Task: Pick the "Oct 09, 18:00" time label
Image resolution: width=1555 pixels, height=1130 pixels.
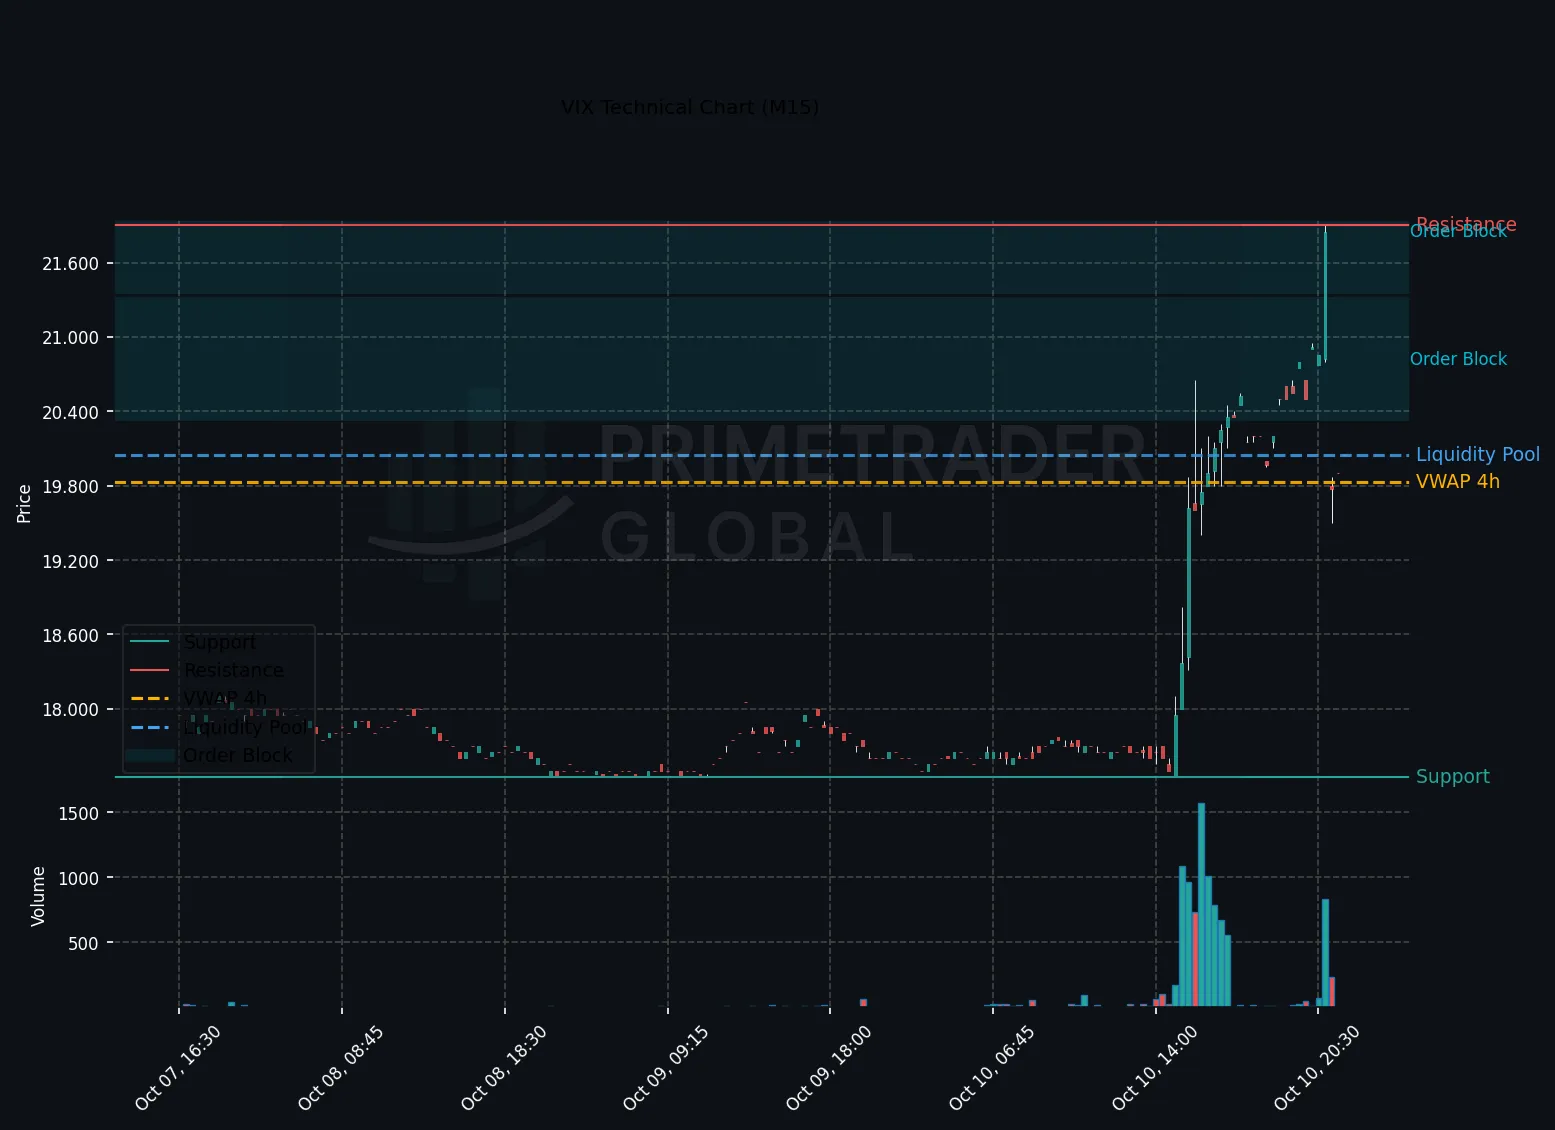Action: [x=828, y=1067]
